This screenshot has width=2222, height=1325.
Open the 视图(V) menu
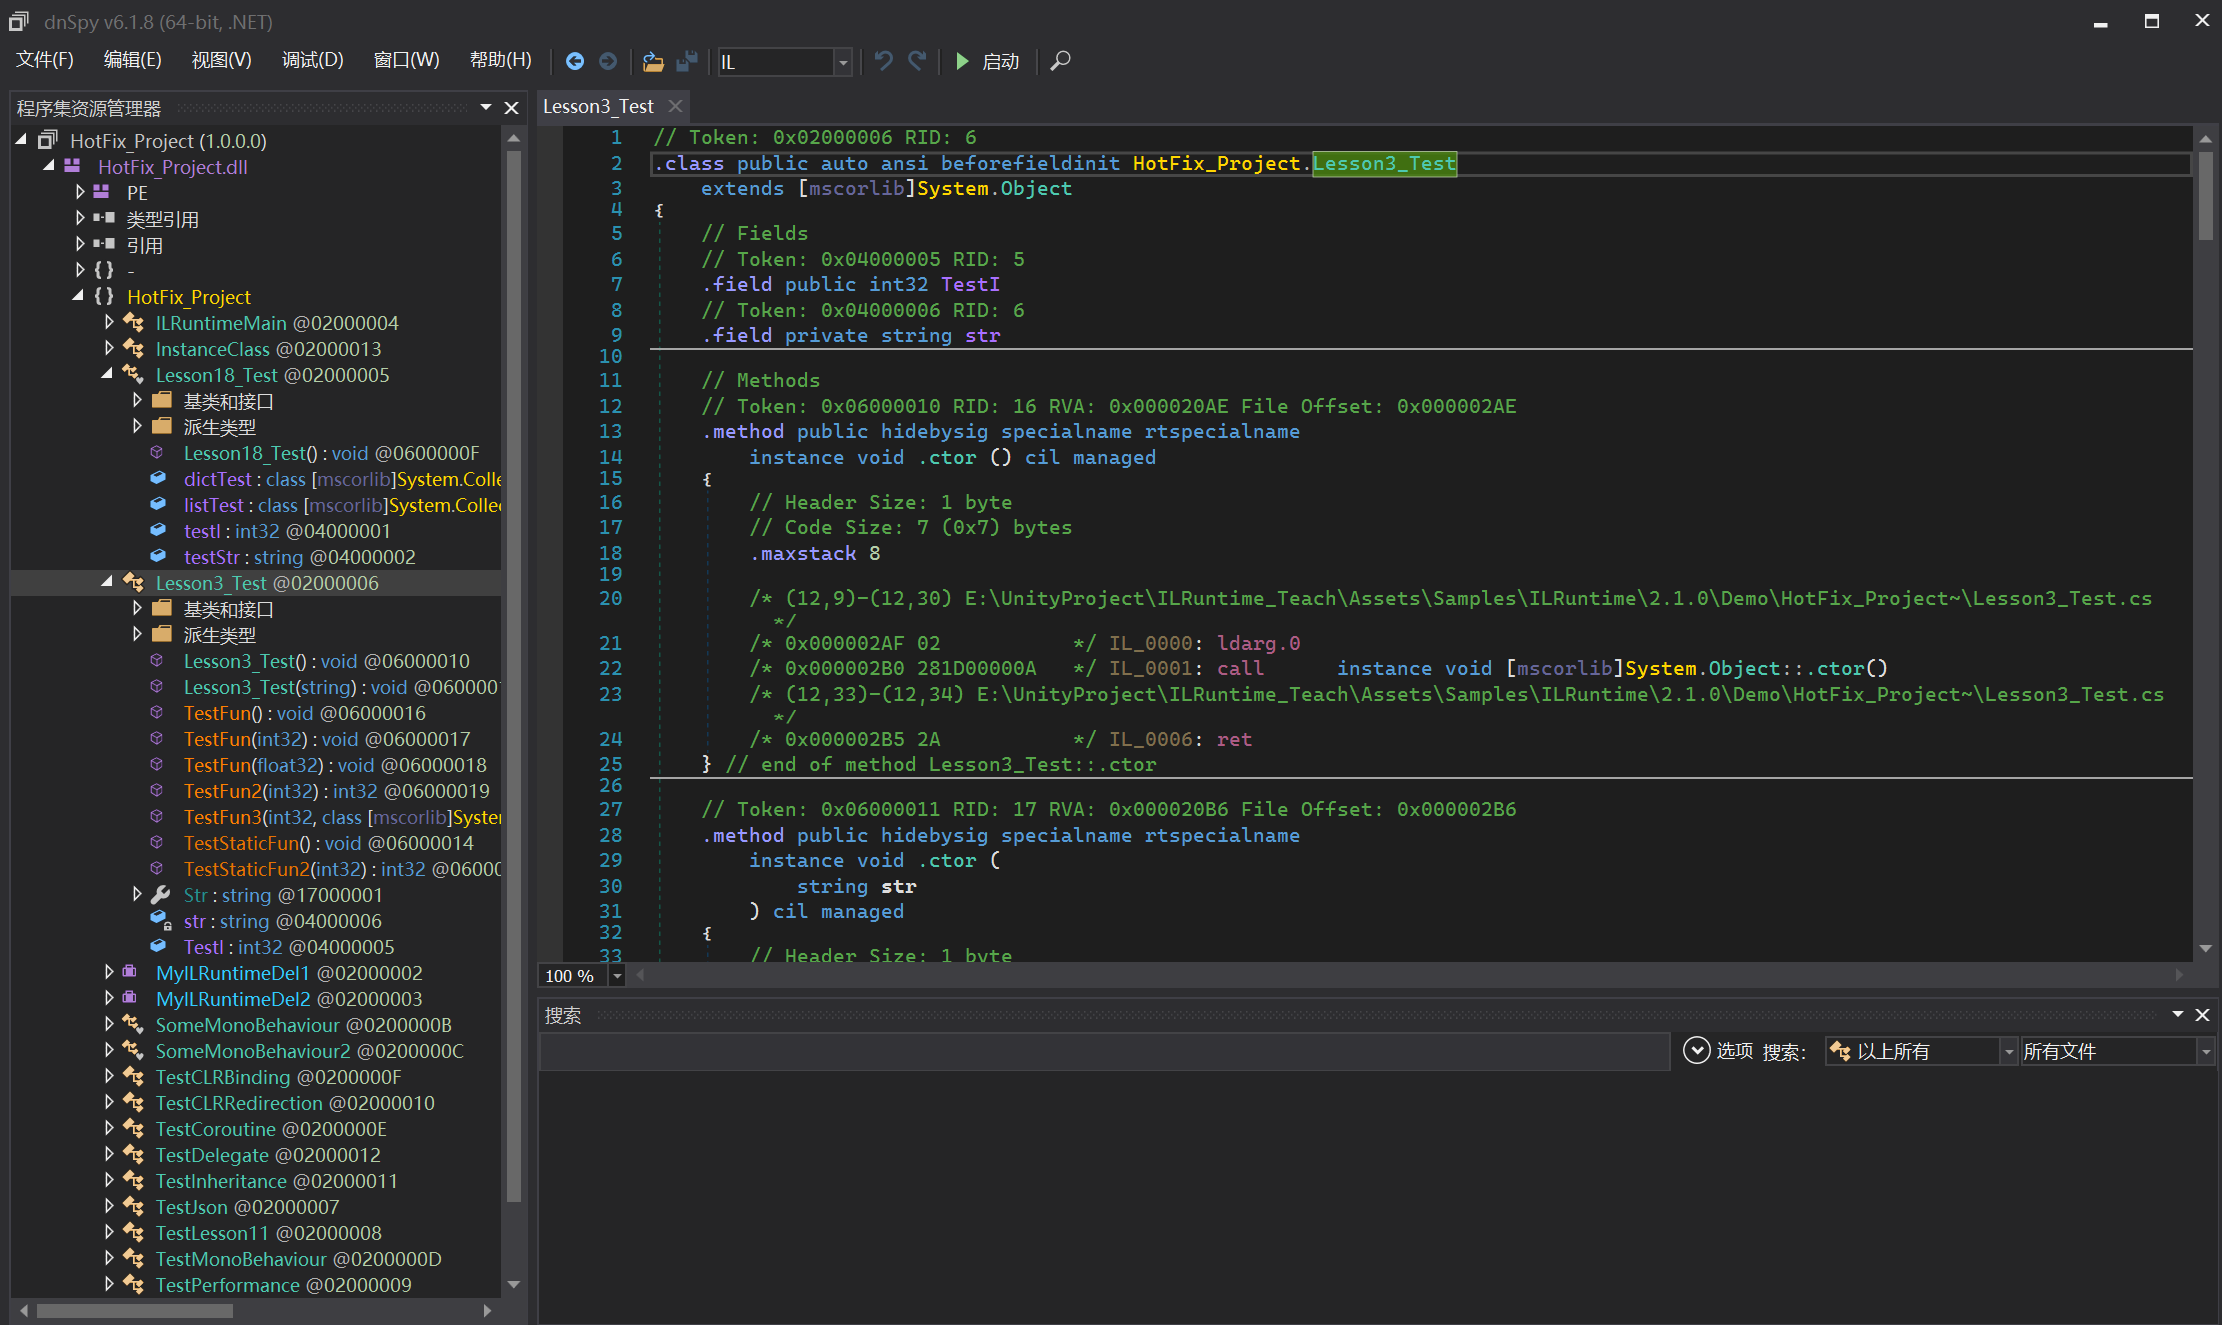point(221,61)
